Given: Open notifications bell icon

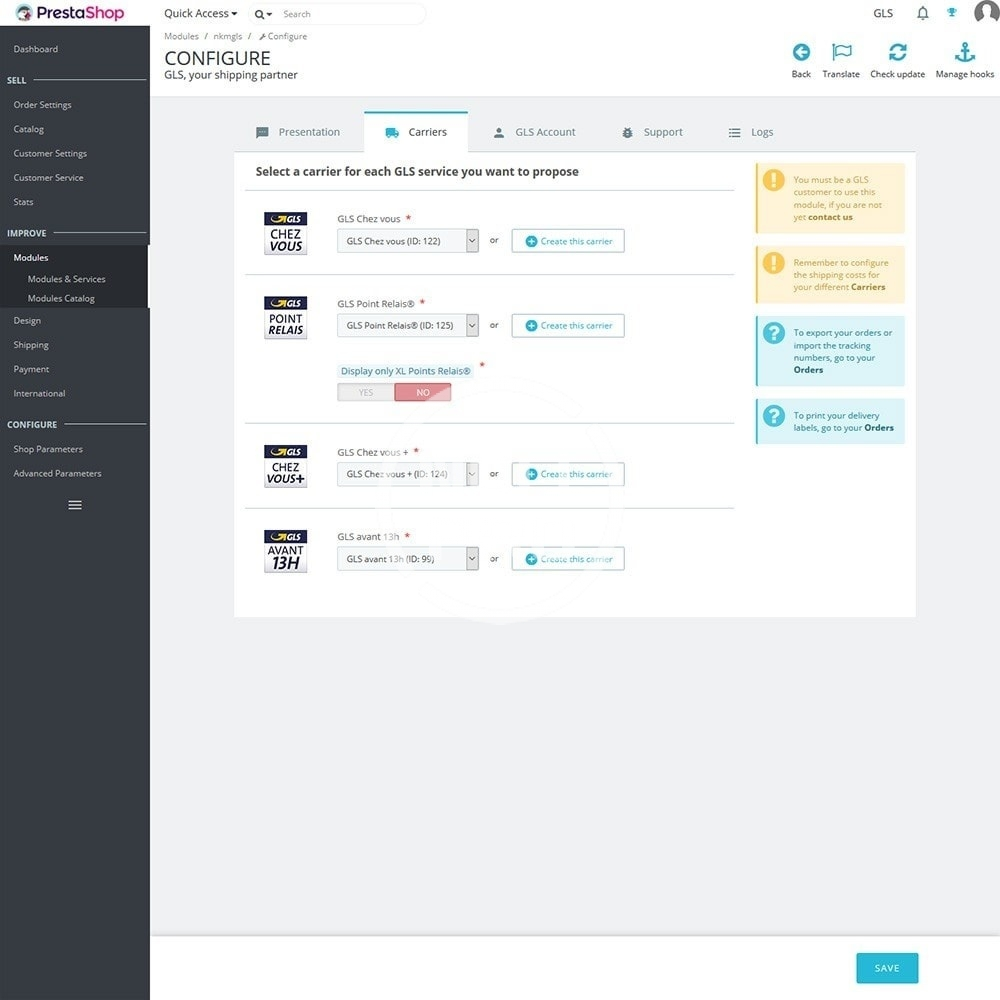Looking at the screenshot, I should point(923,14).
